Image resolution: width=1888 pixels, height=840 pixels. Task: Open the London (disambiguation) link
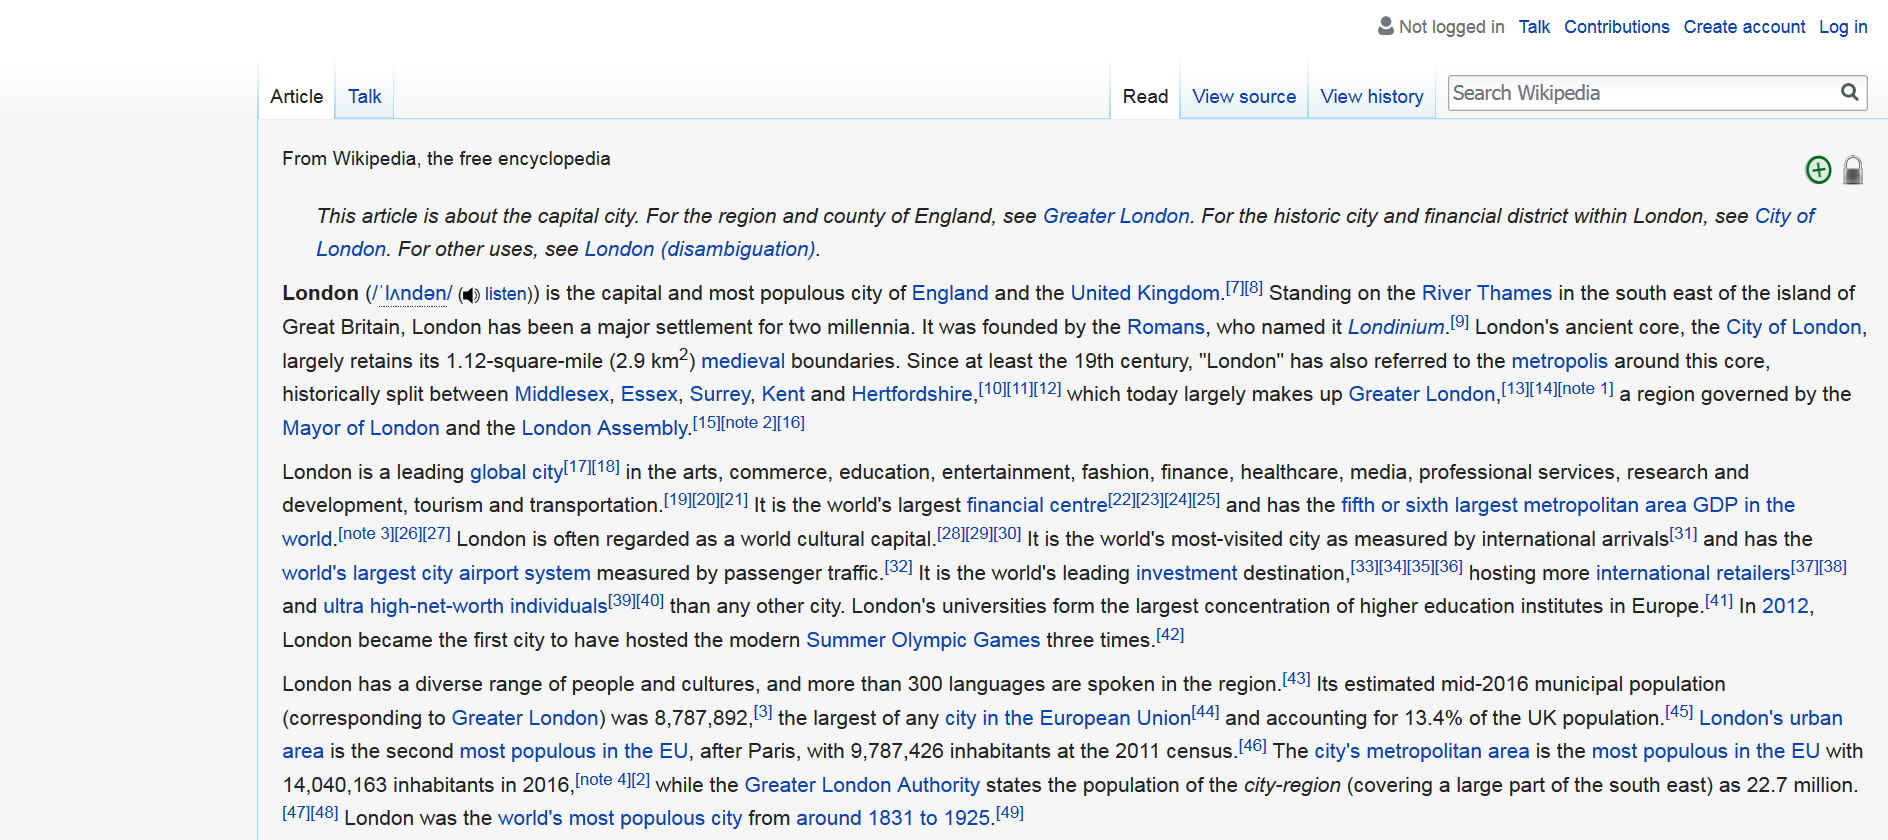point(699,249)
